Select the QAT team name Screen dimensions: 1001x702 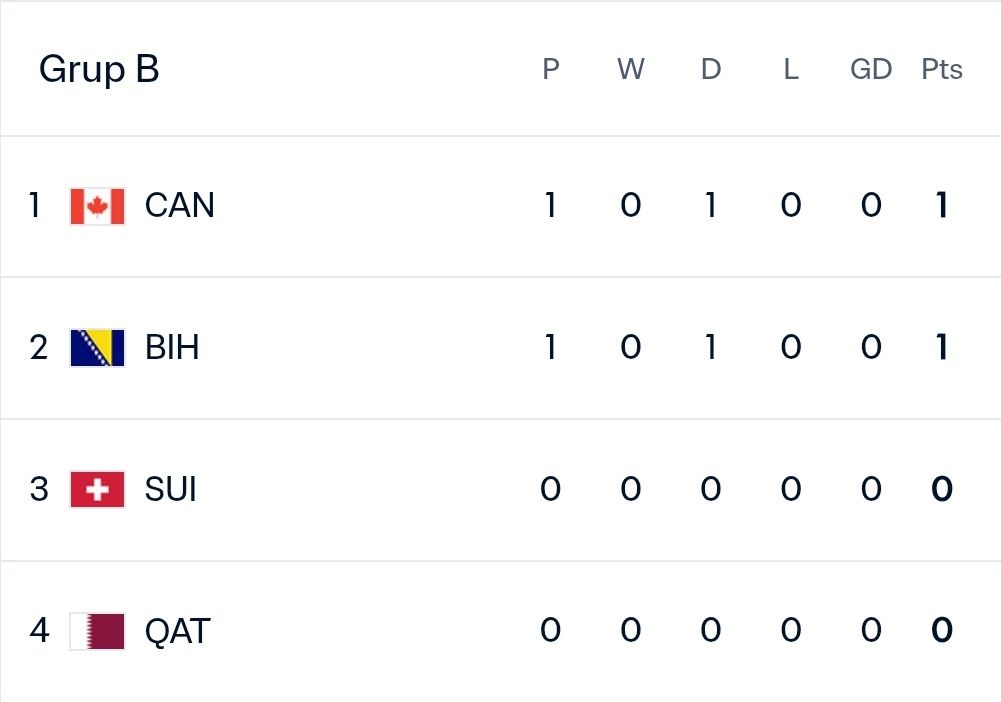click(177, 632)
